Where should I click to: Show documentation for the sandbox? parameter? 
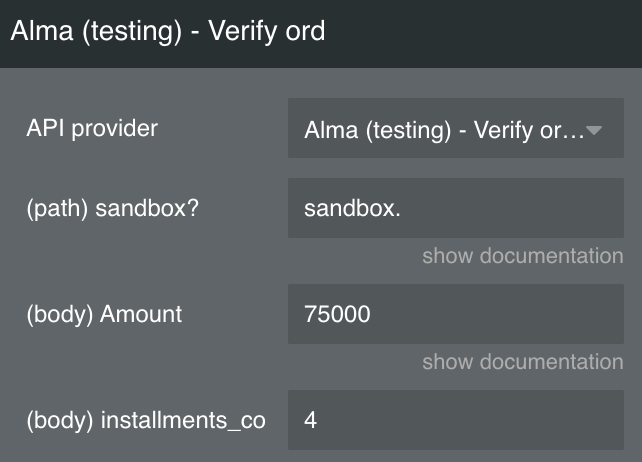click(523, 256)
